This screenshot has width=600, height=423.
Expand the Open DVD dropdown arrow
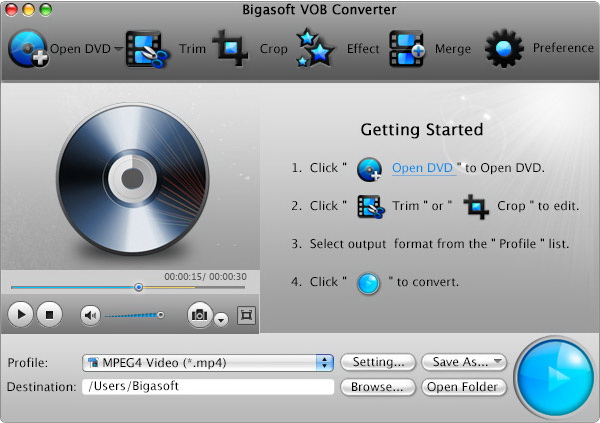point(119,49)
